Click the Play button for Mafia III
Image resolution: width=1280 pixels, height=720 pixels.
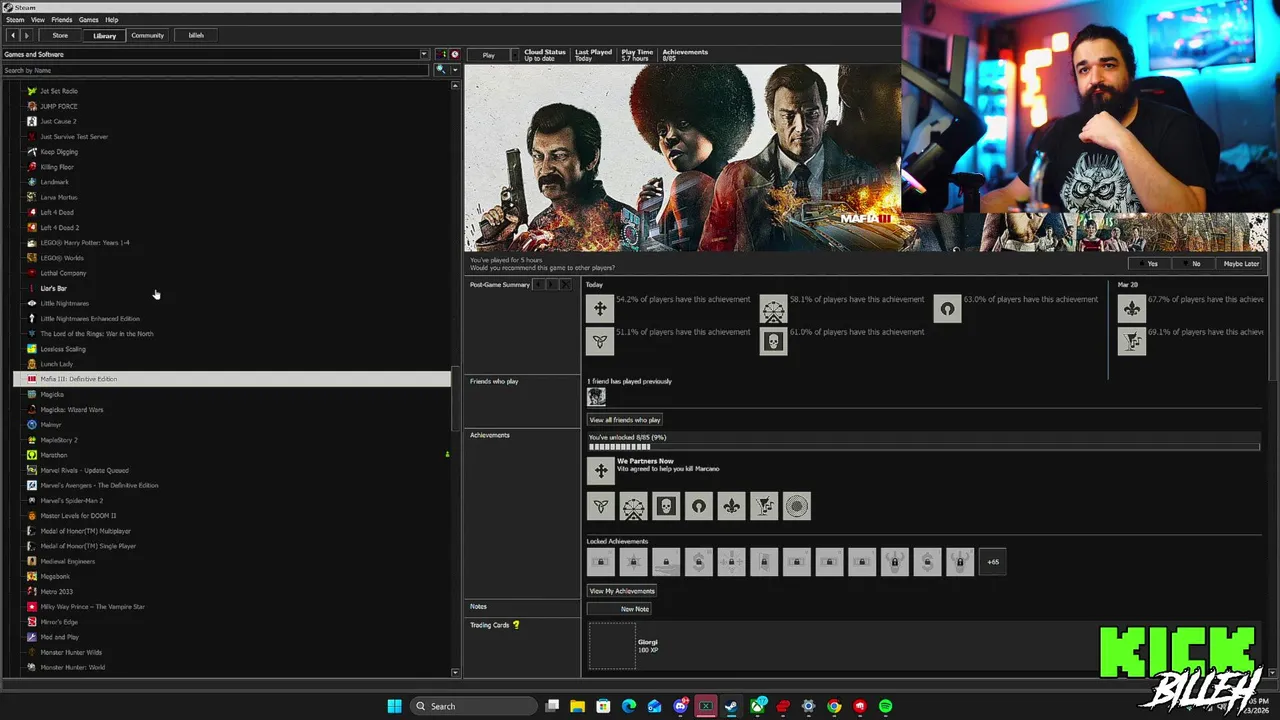489,55
